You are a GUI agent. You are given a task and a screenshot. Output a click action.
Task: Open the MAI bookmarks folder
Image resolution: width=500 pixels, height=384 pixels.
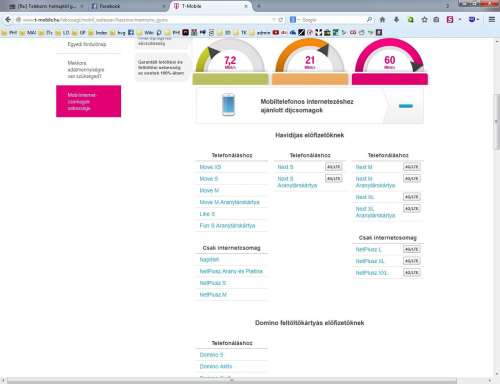[28, 32]
